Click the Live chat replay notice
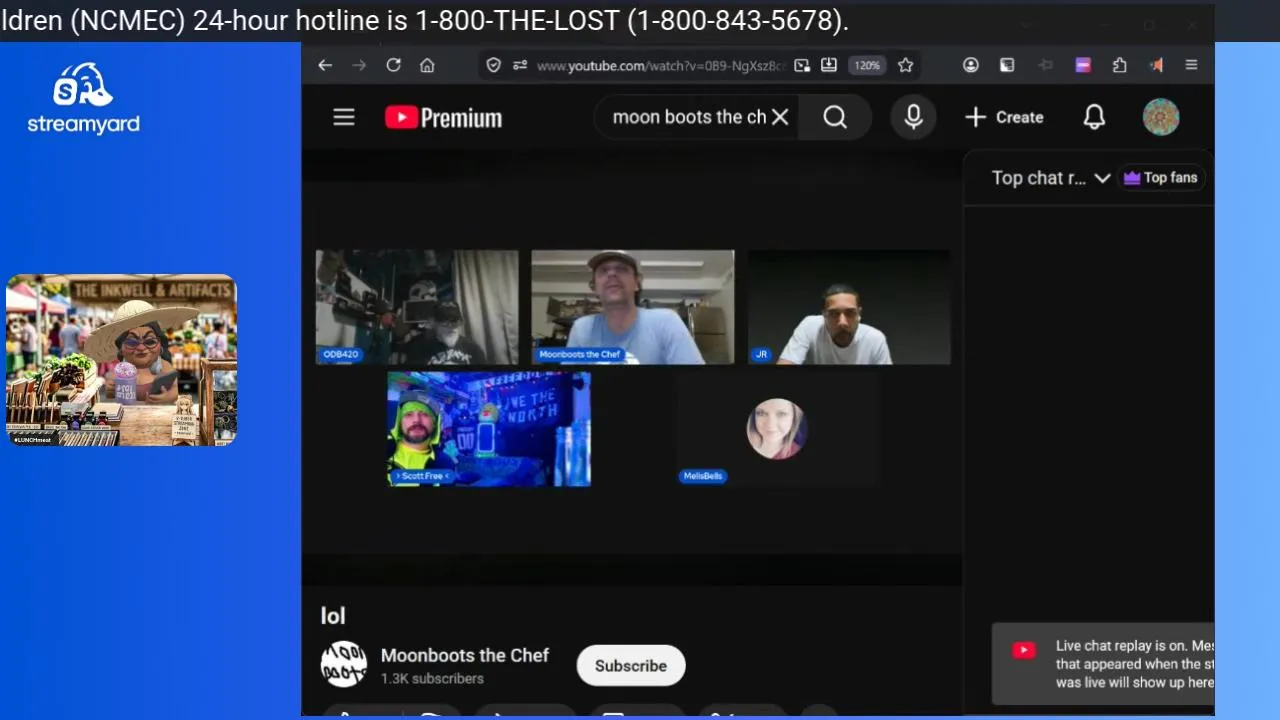This screenshot has width=1280, height=720. 1103,664
